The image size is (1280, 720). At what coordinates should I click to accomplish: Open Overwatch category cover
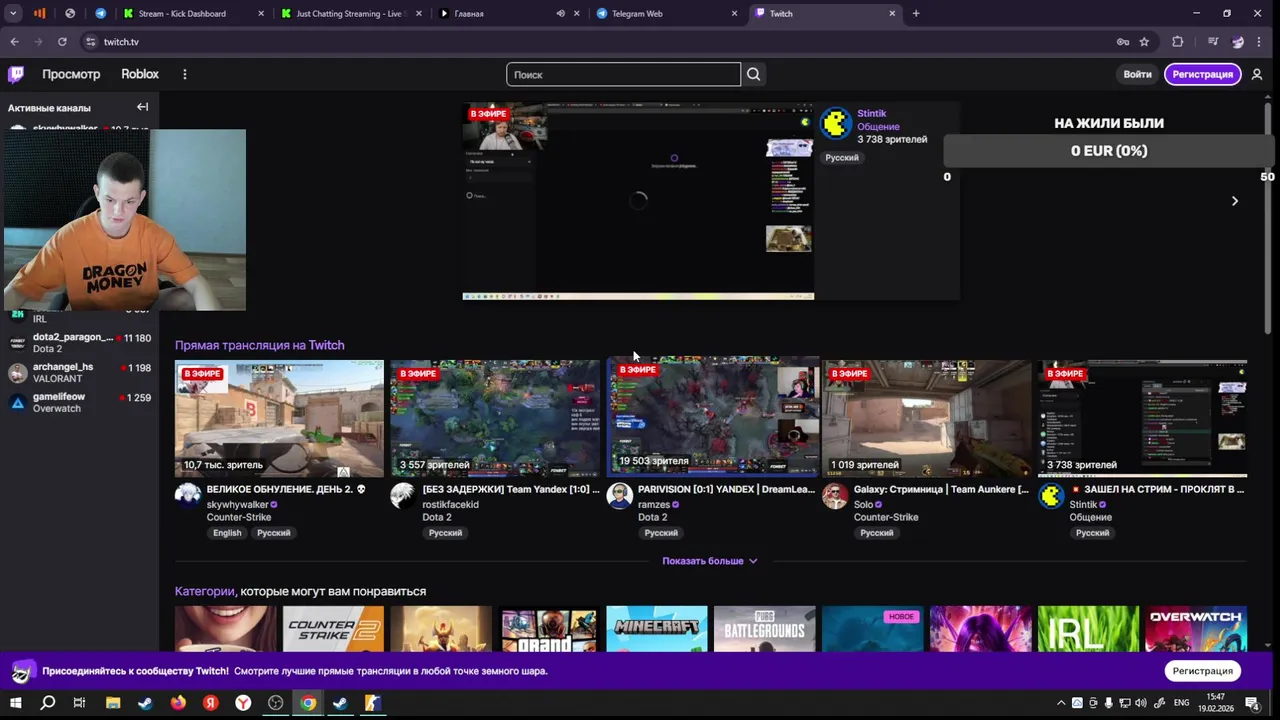tap(1196, 629)
